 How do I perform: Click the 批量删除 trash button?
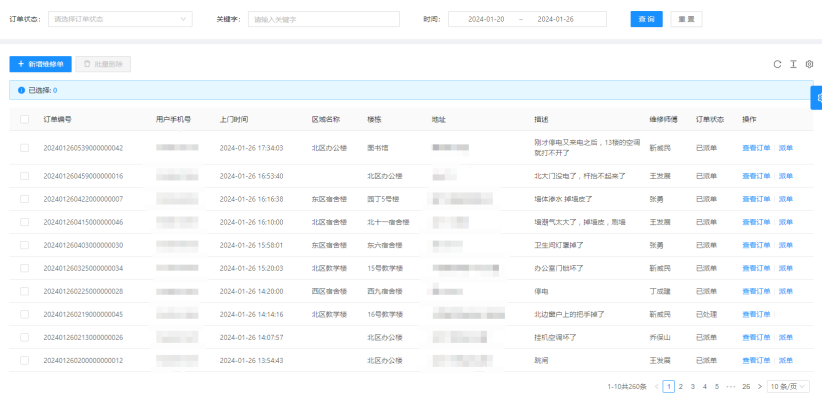[103, 64]
